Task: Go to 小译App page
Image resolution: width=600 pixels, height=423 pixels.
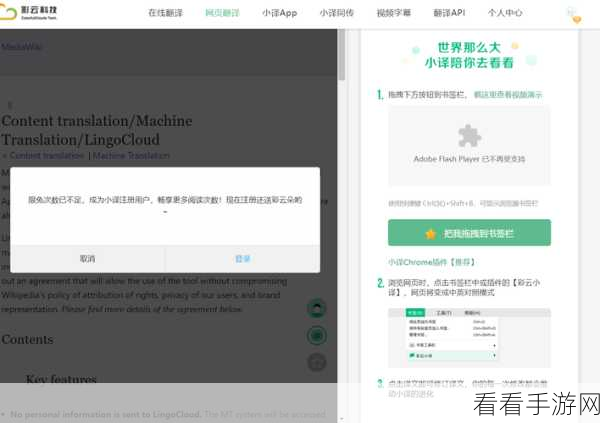Action: coord(279,13)
